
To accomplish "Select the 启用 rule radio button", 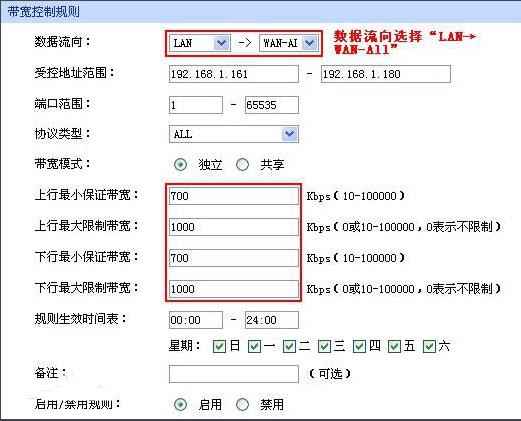I will pos(181,404).
